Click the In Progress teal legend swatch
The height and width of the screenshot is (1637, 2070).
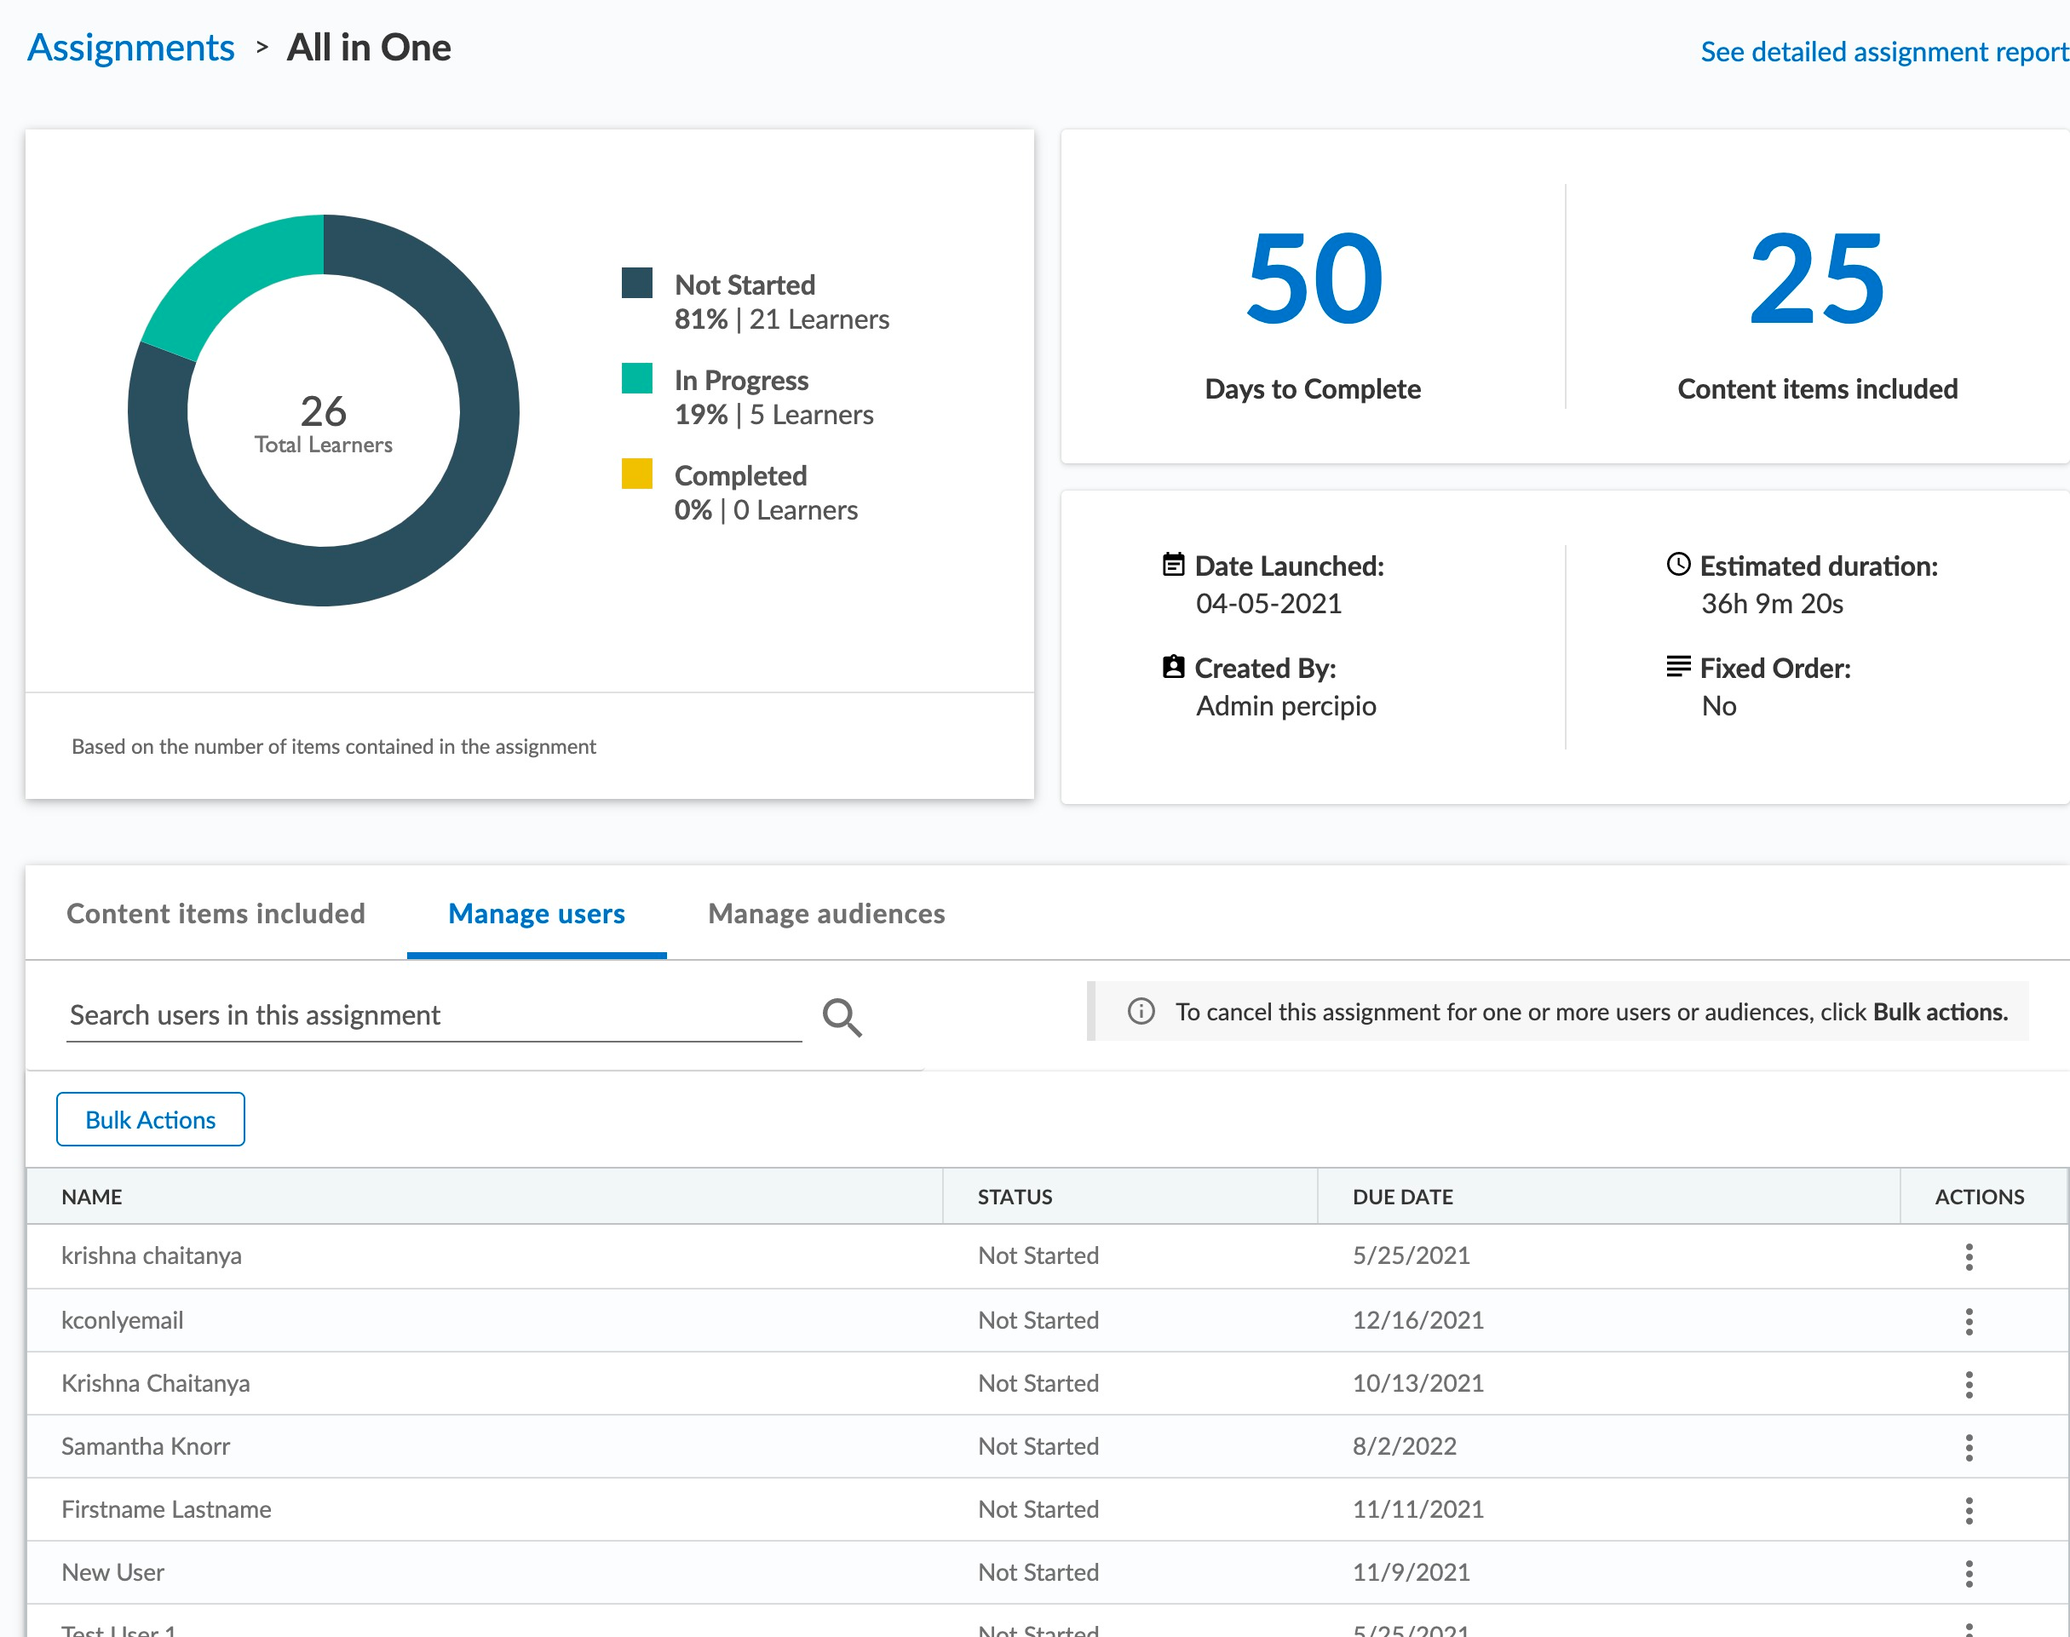(x=637, y=378)
